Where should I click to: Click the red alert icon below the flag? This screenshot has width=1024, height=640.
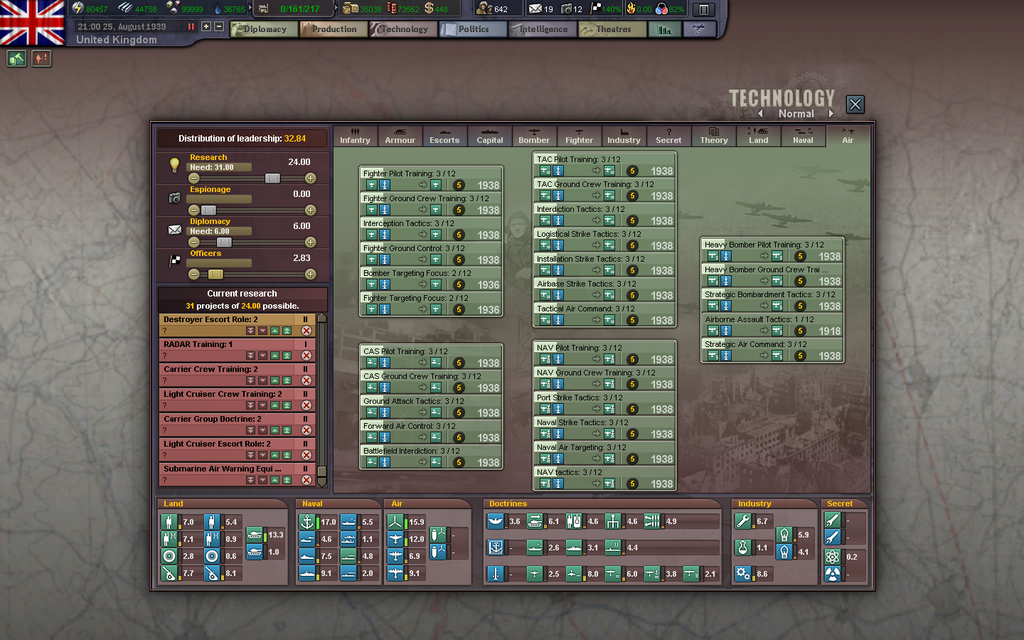41,58
